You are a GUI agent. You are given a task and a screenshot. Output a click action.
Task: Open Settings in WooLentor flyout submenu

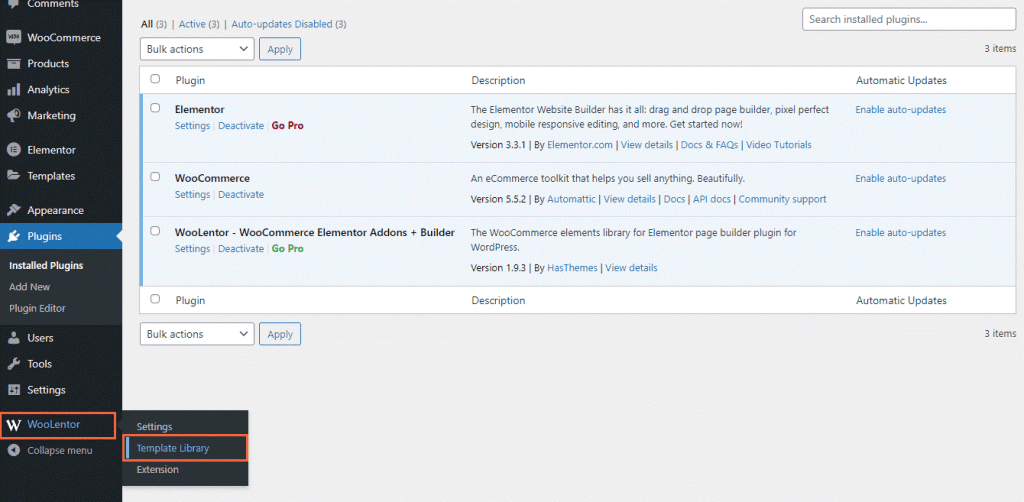tap(154, 427)
